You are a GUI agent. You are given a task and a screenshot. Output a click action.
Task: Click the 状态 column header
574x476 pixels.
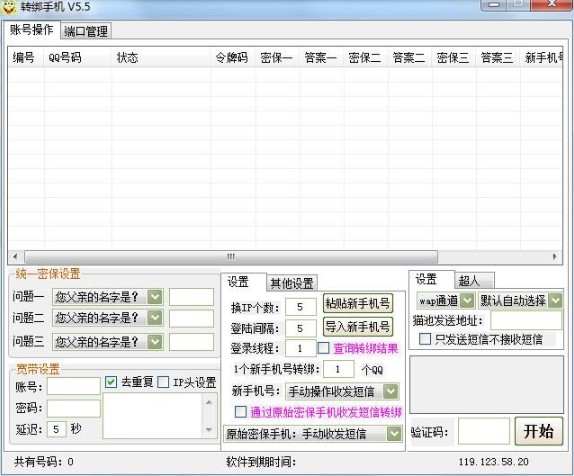click(x=161, y=57)
